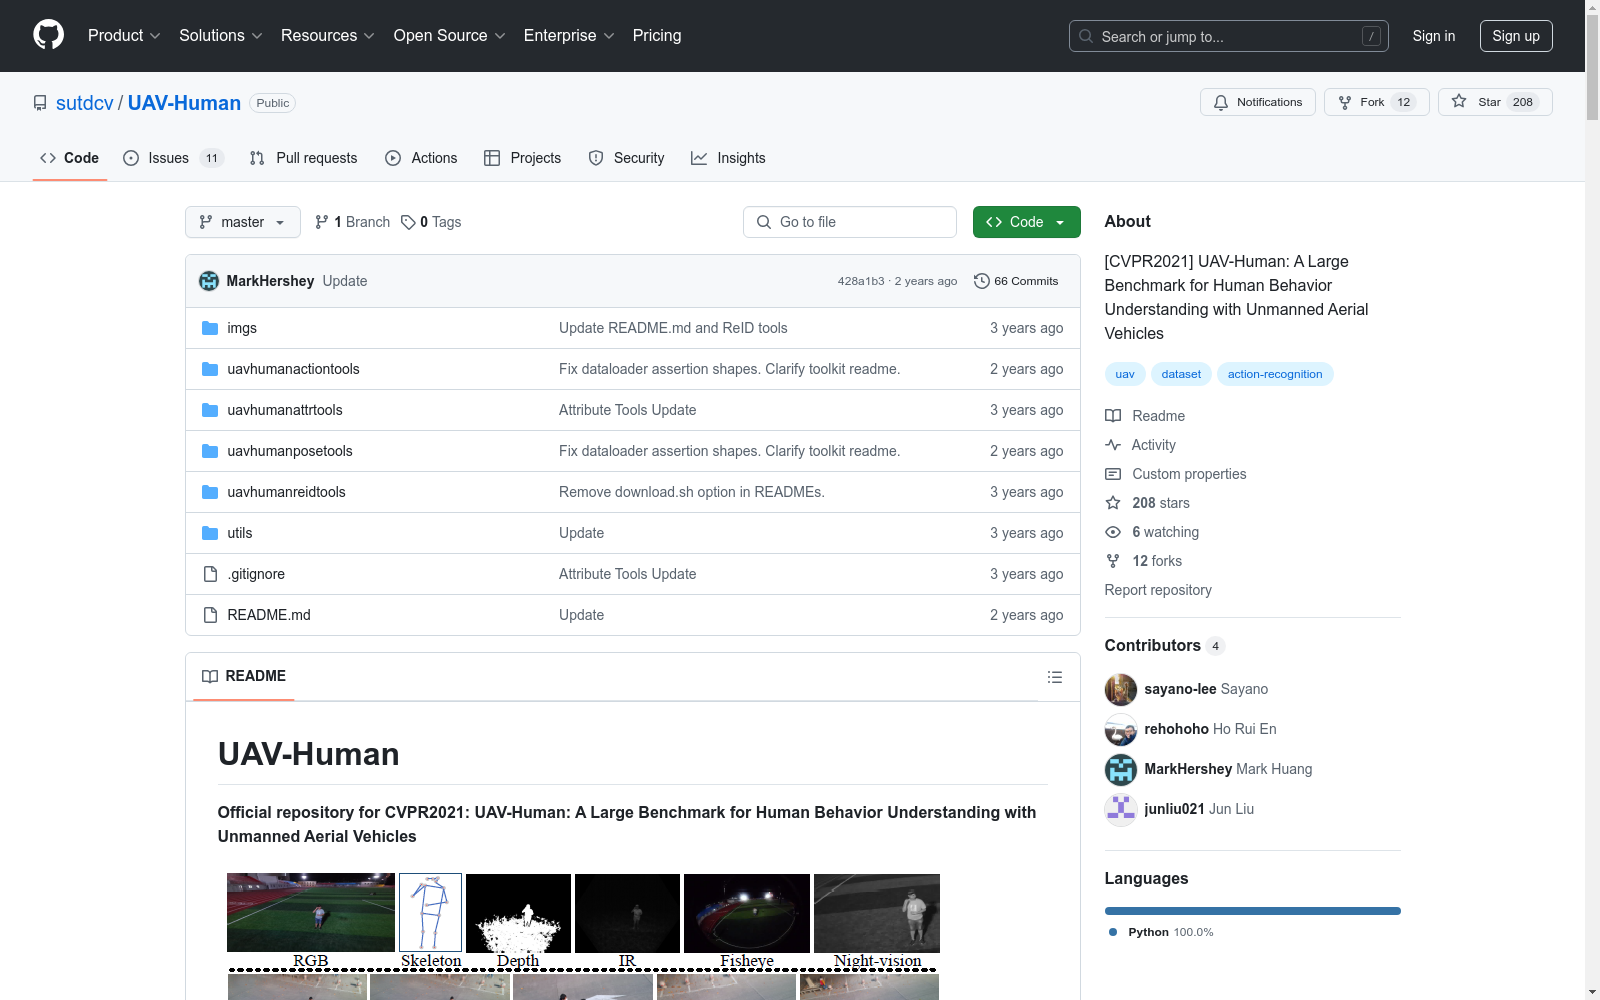Open the action-recognition topic tag

(x=1275, y=374)
